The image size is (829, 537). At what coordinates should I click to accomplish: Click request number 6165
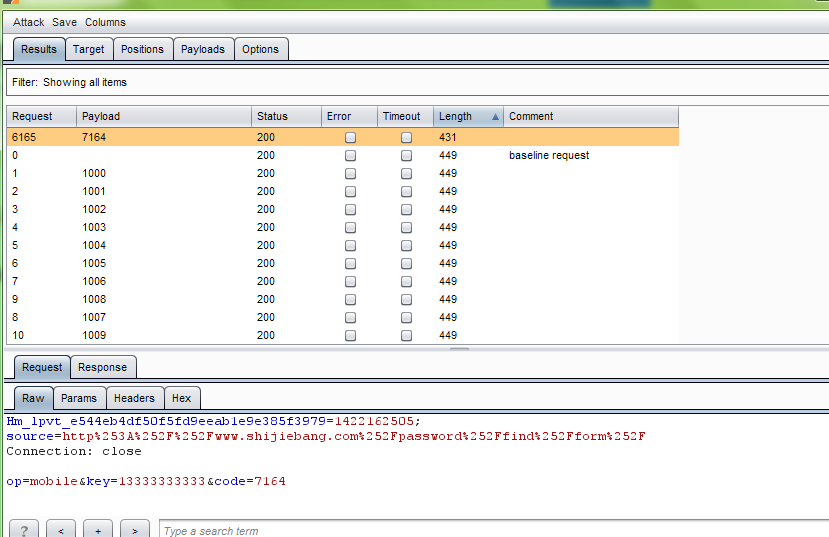pos(24,137)
